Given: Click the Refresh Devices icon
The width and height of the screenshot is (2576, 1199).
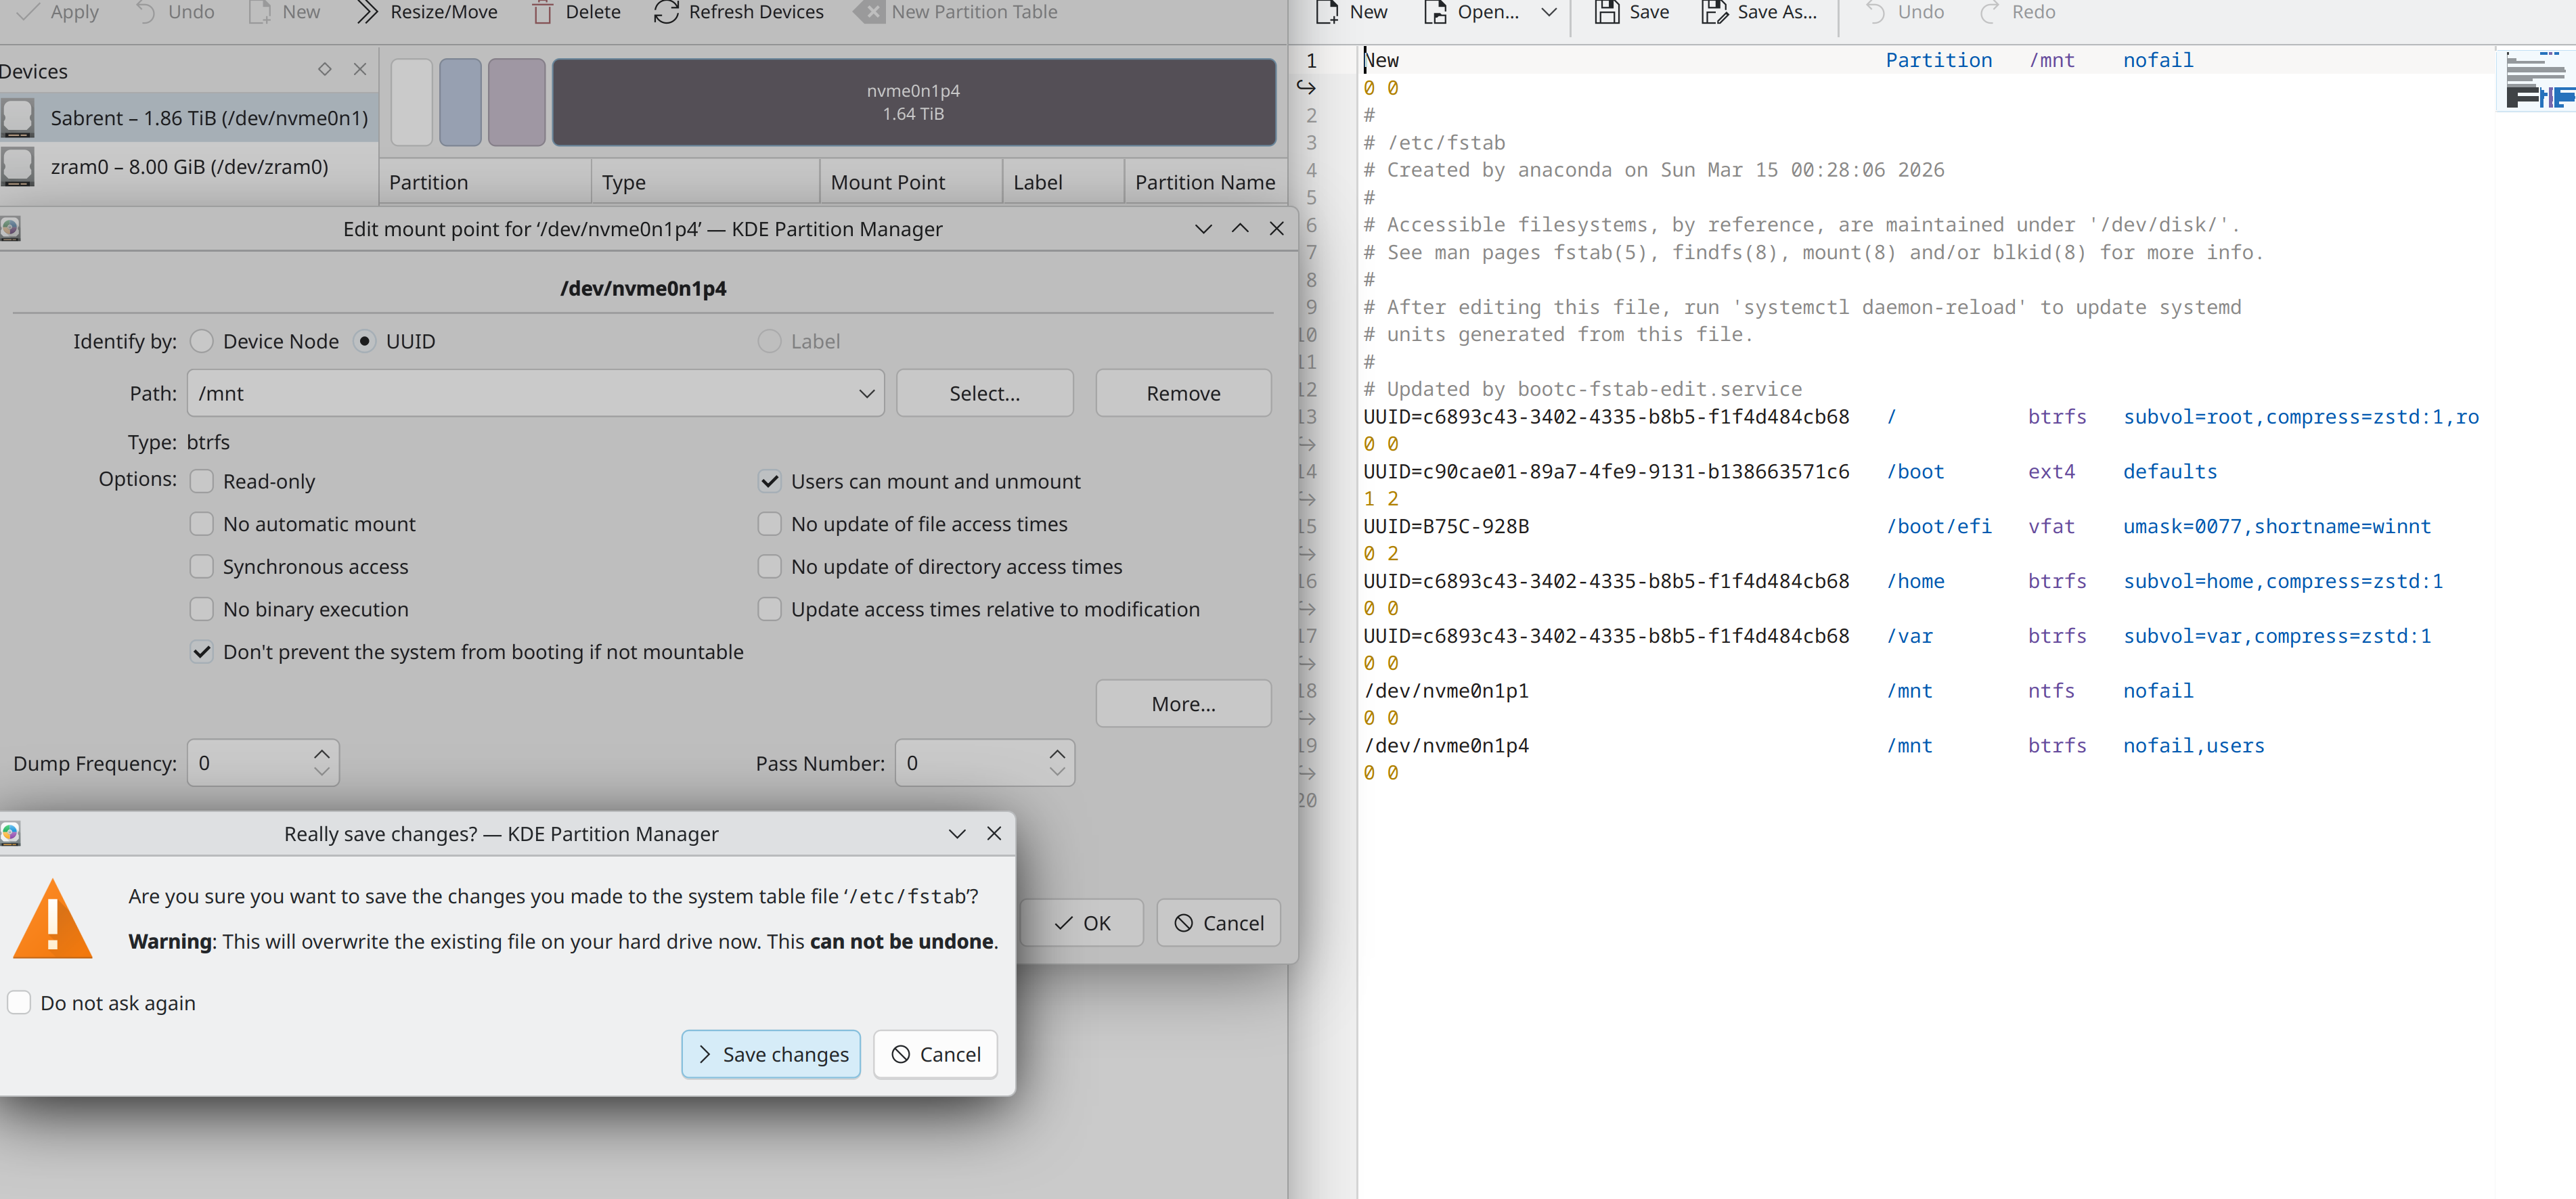Looking at the screenshot, I should tap(666, 12).
